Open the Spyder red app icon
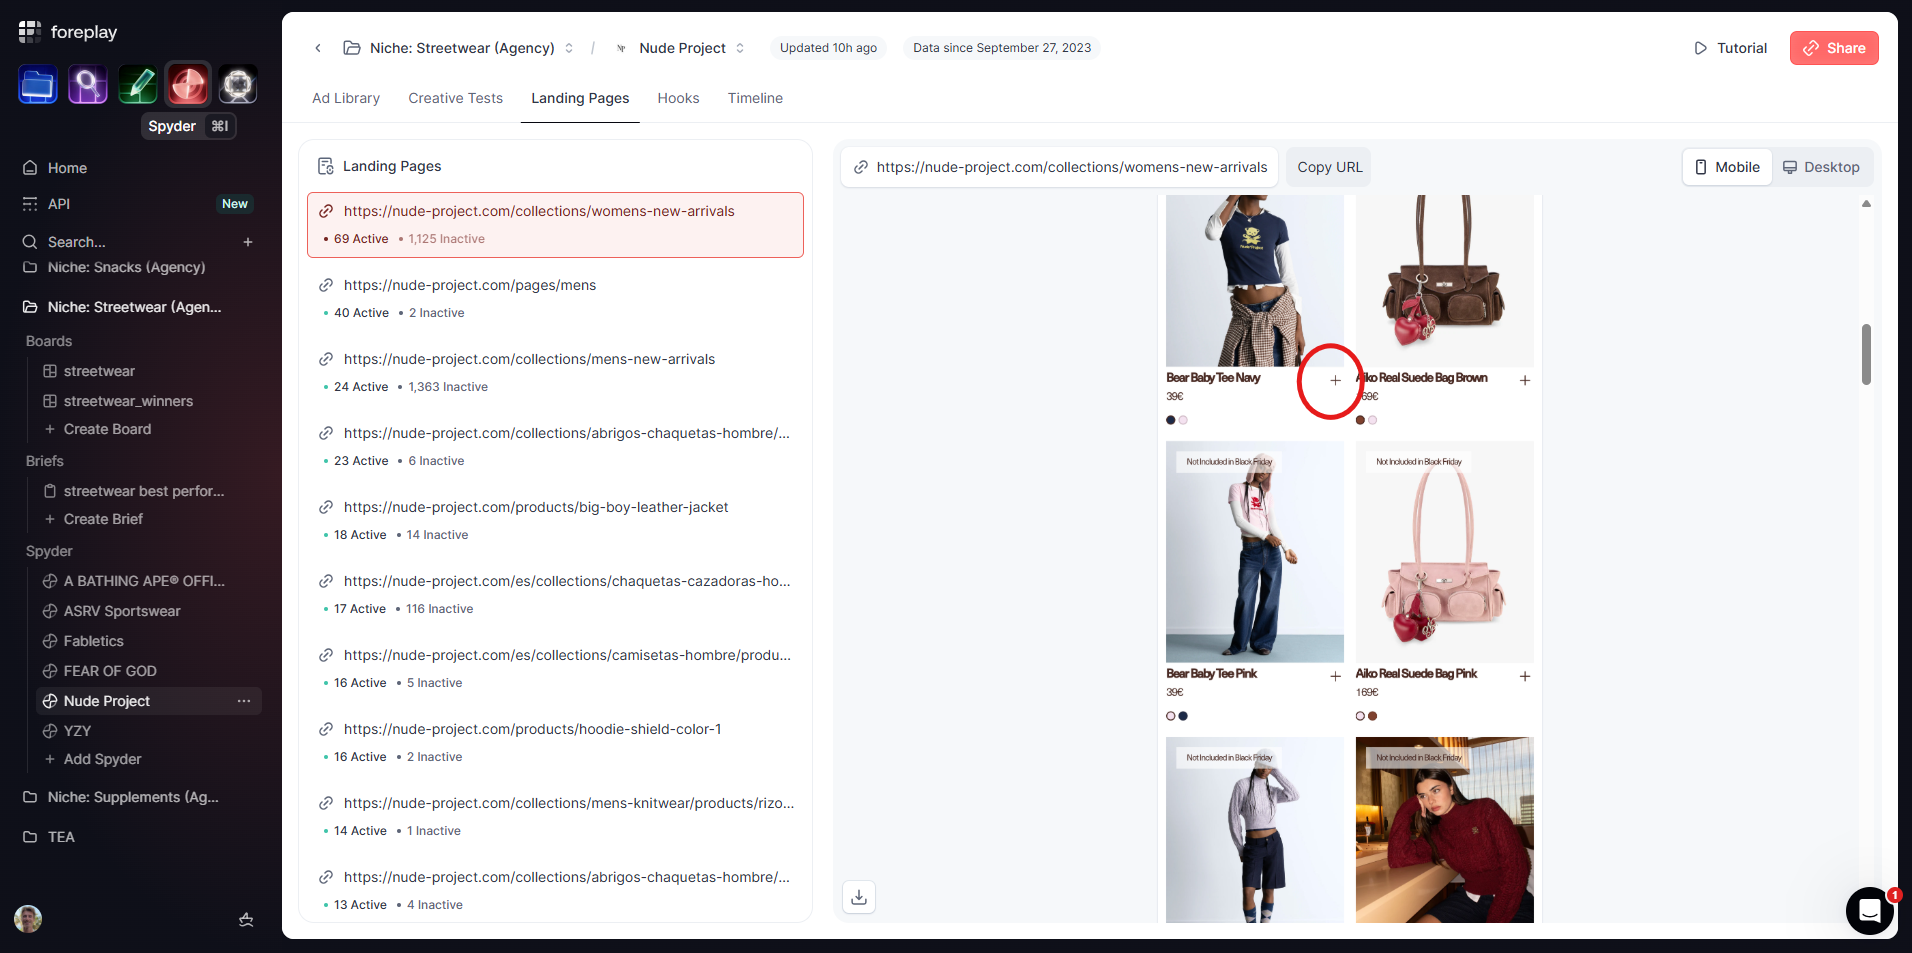Image resolution: width=1912 pixels, height=953 pixels. [188, 86]
